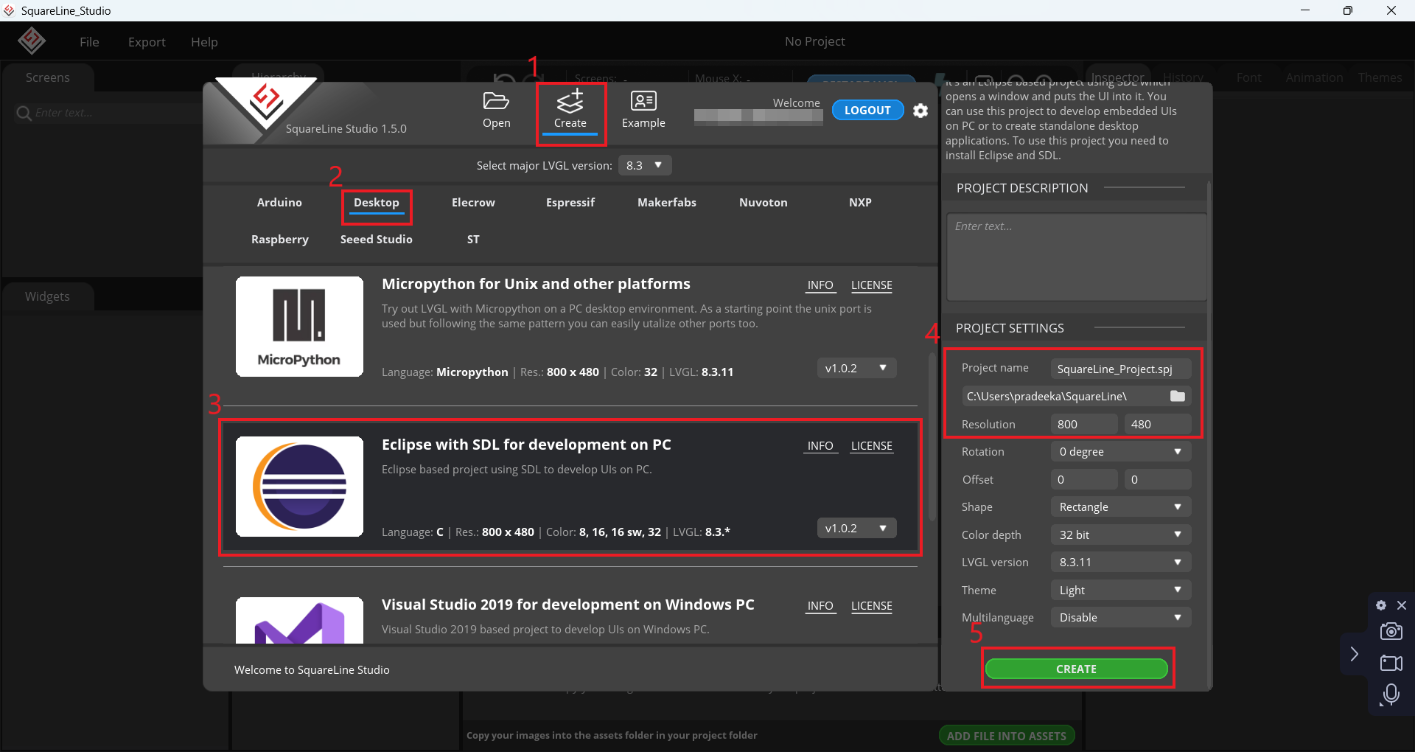Open INFO link for Eclipse with SDL
1415x752 pixels.
[x=820, y=445]
